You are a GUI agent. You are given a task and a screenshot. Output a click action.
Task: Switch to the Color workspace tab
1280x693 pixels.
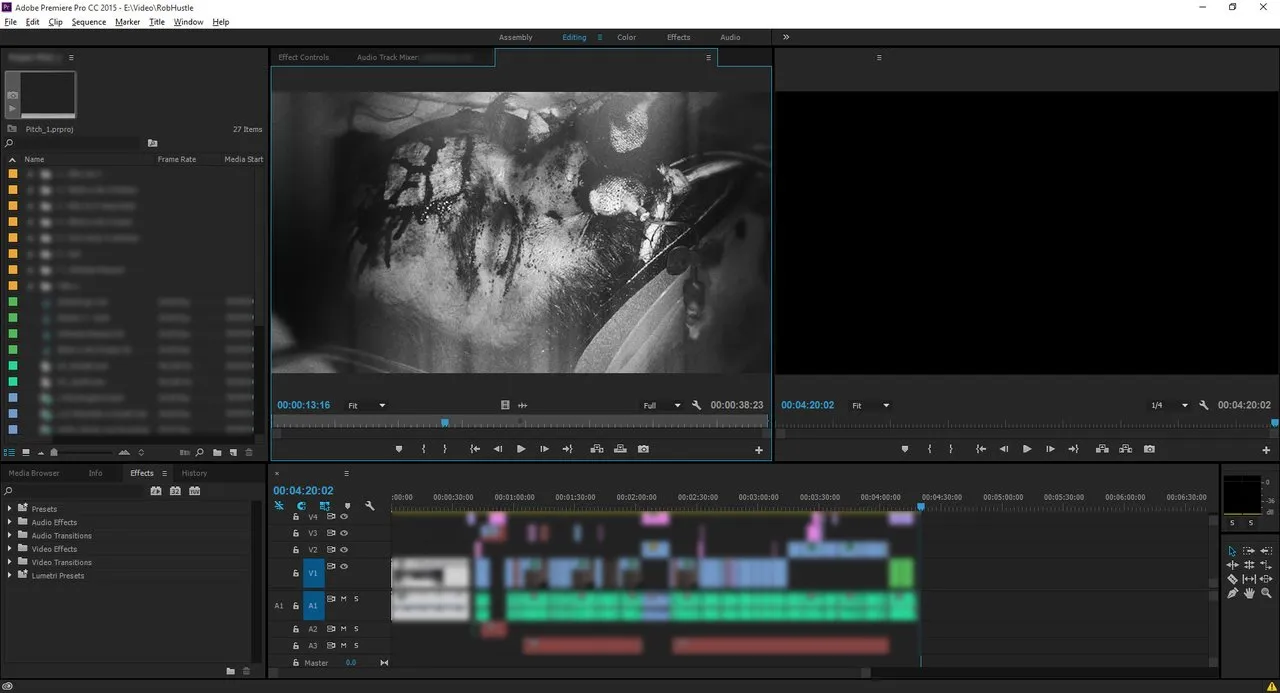coord(626,37)
